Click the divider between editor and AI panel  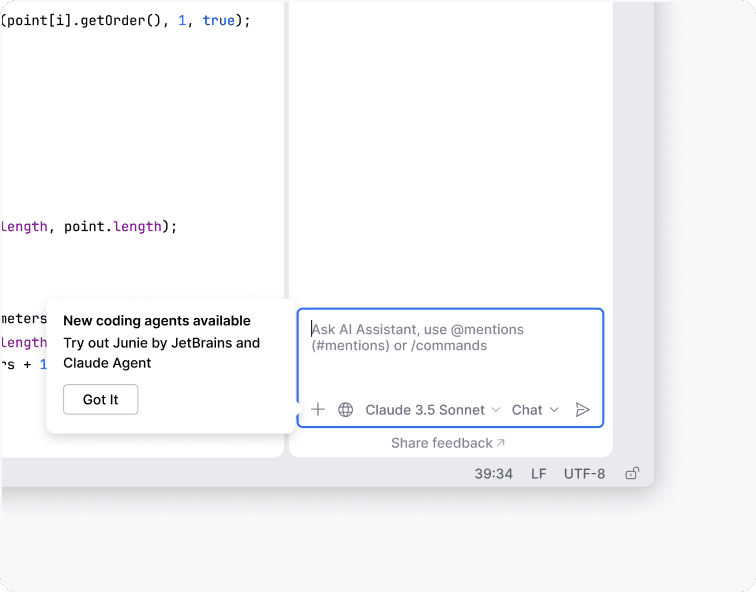(x=286, y=150)
